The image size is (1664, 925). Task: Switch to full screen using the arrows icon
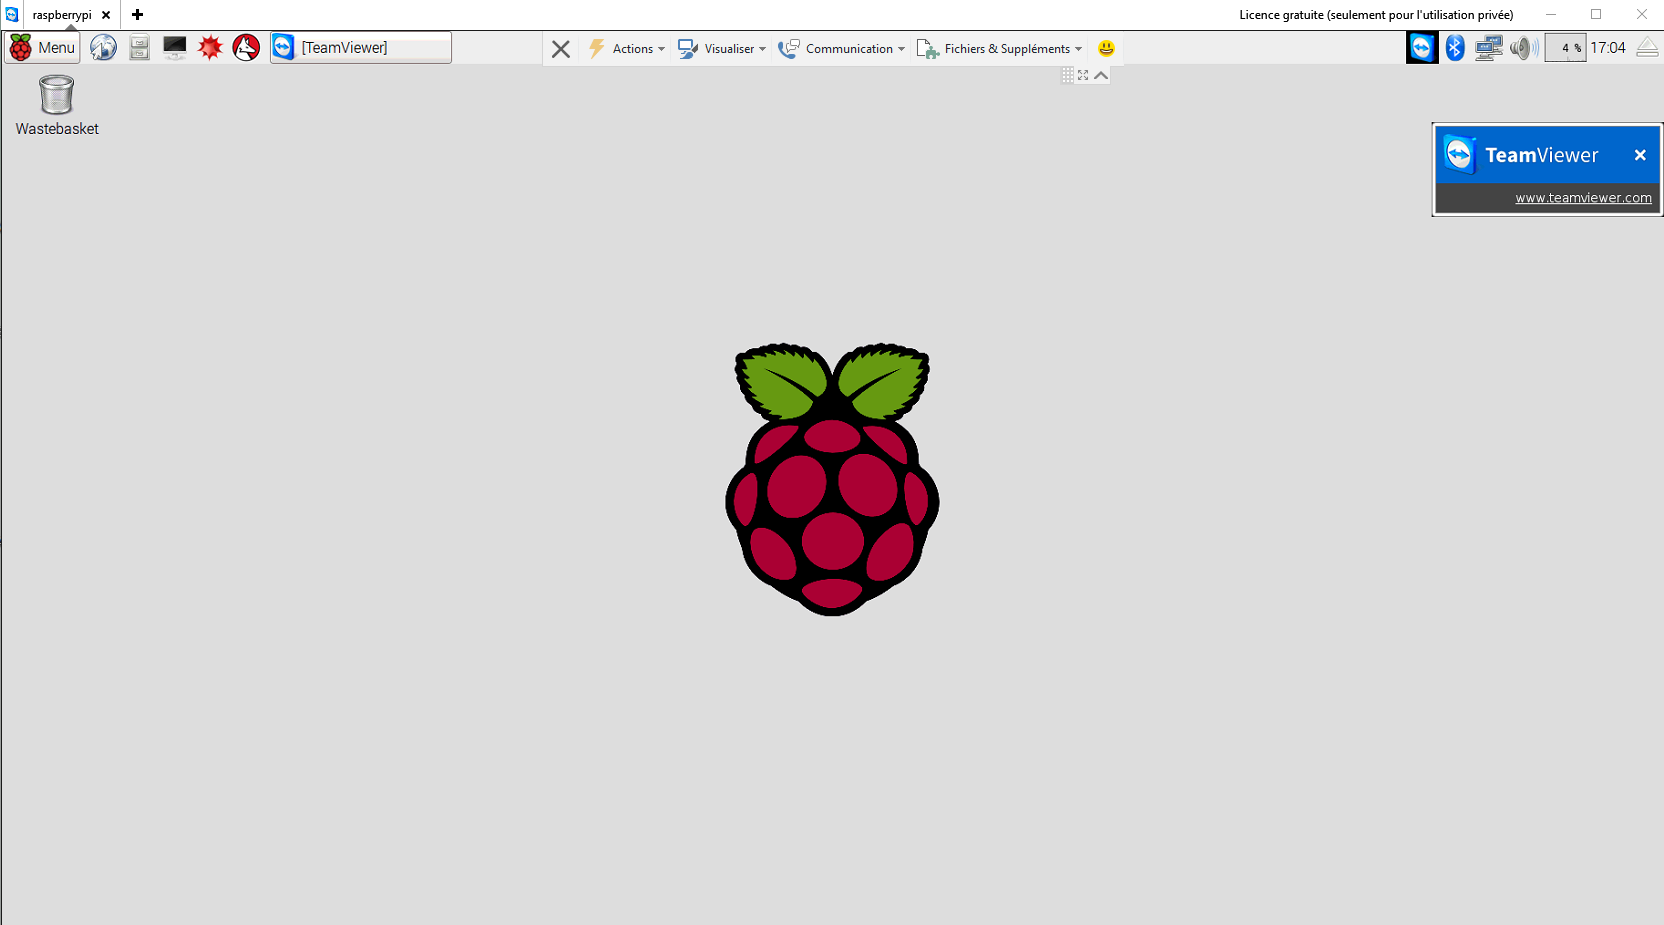1083,75
